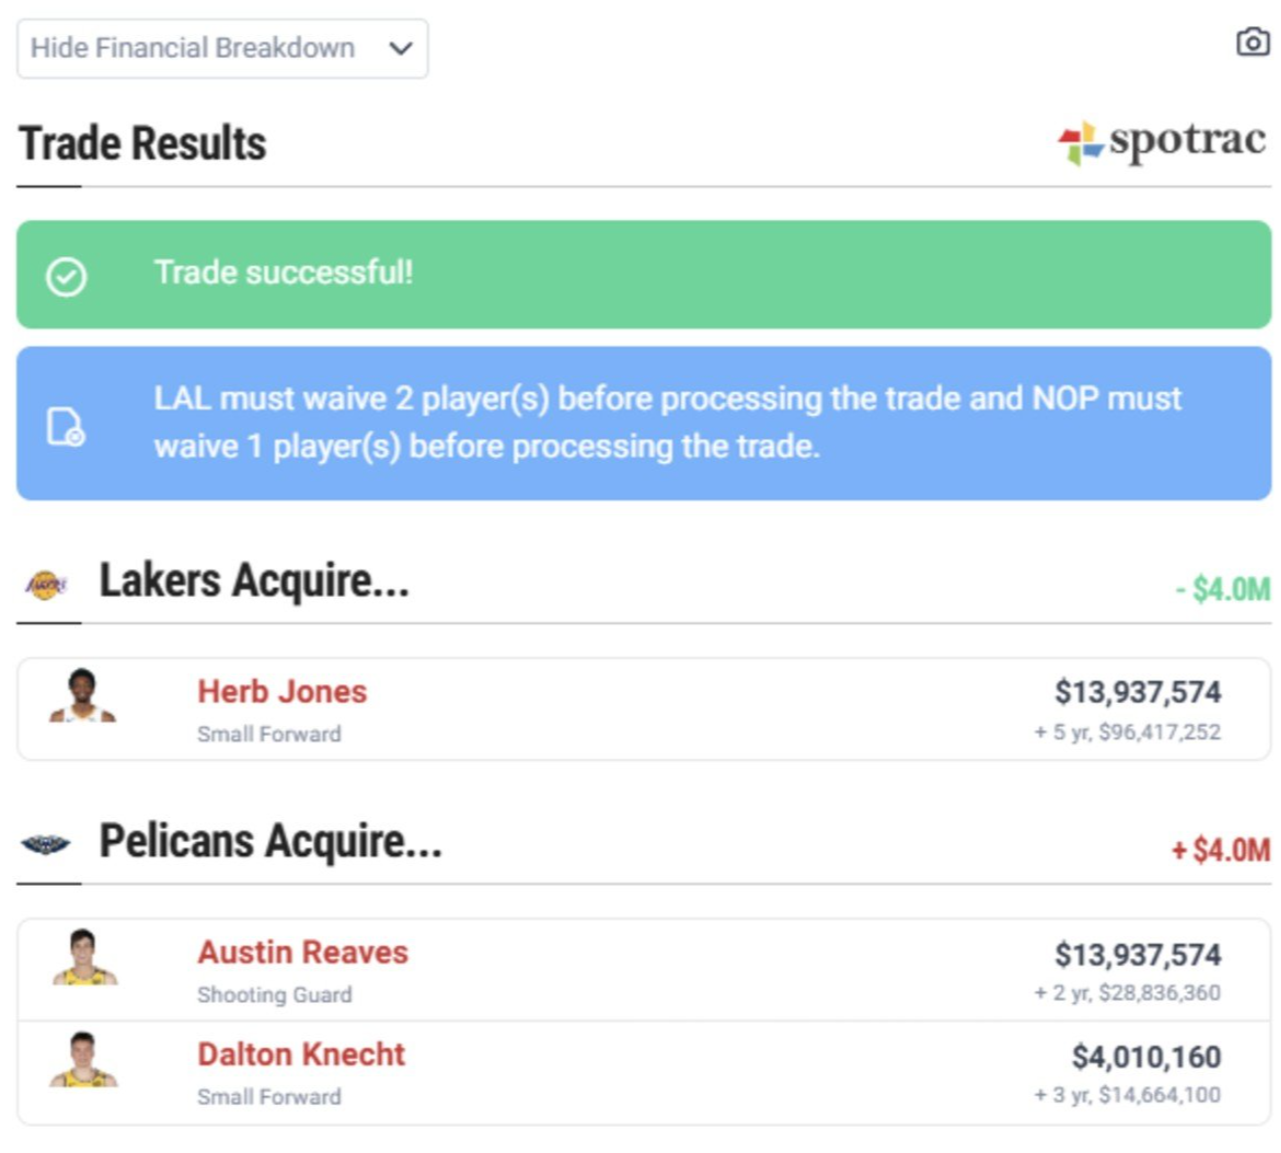
Task: Click the camera screenshot icon
Action: click(1252, 42)
